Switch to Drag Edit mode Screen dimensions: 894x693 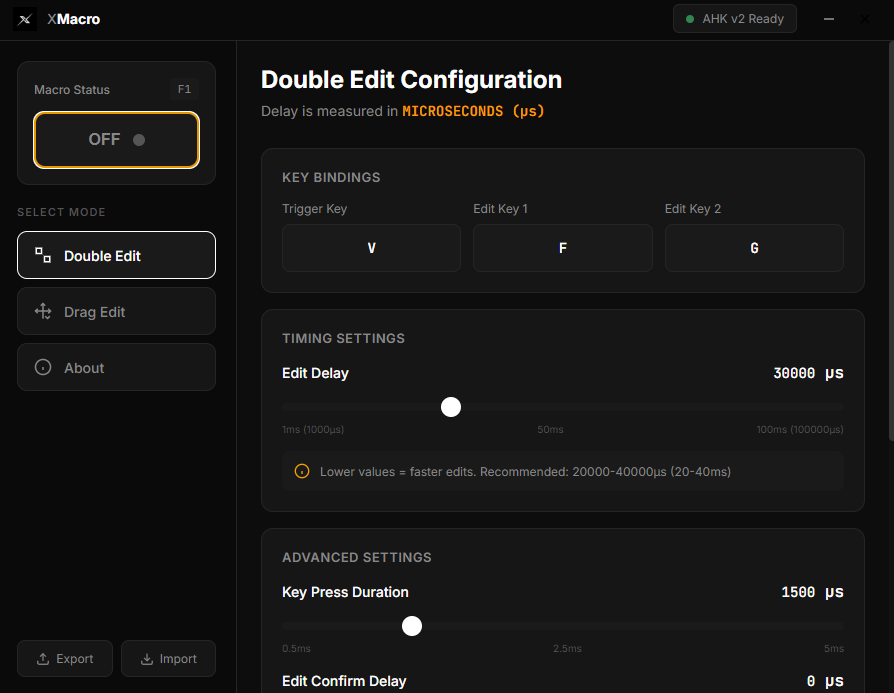coord(116,312)
